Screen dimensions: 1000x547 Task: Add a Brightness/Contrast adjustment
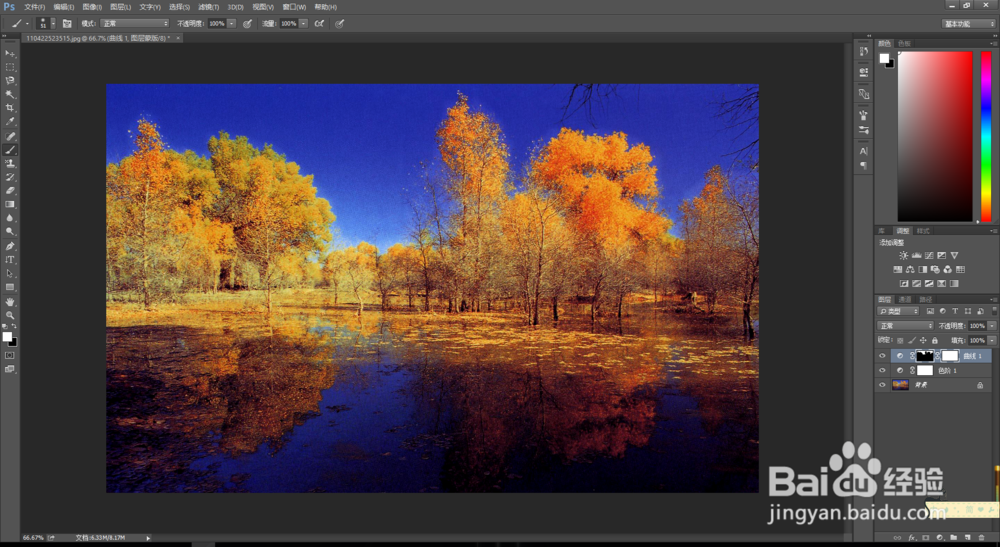click(x=903, y=256)
